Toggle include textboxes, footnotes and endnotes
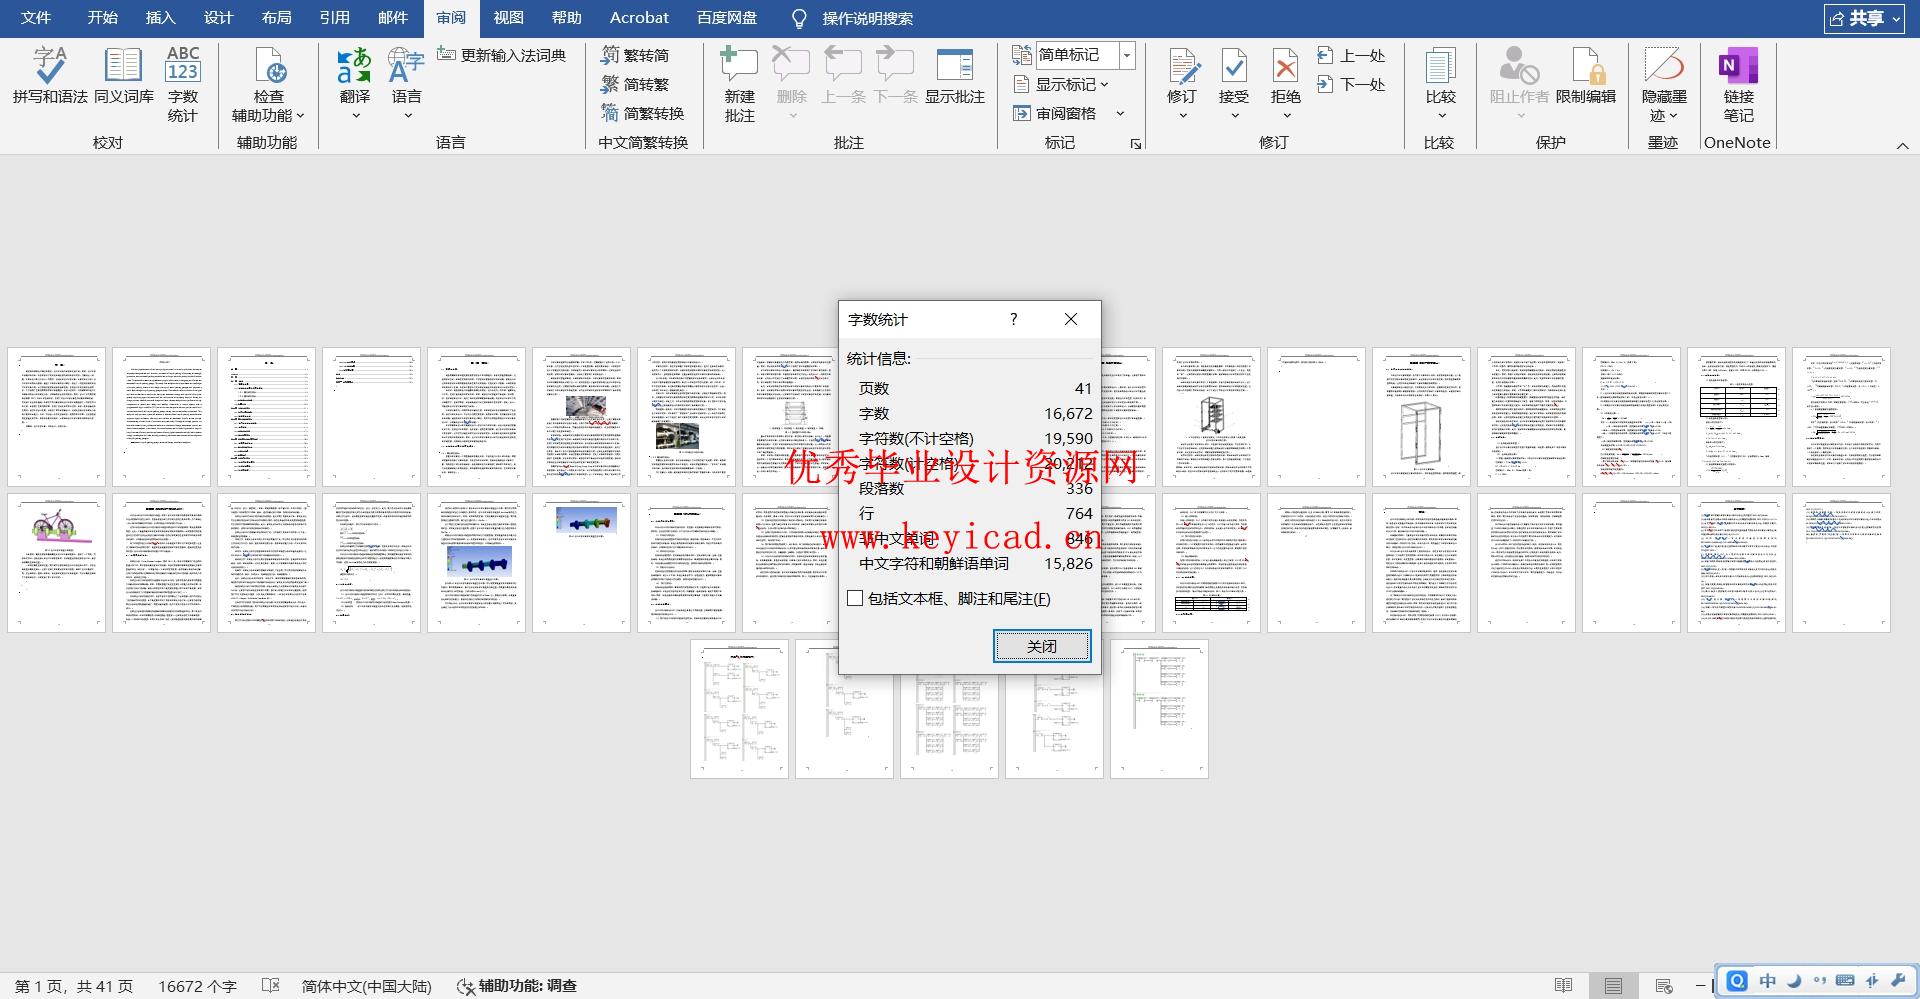 855,598
